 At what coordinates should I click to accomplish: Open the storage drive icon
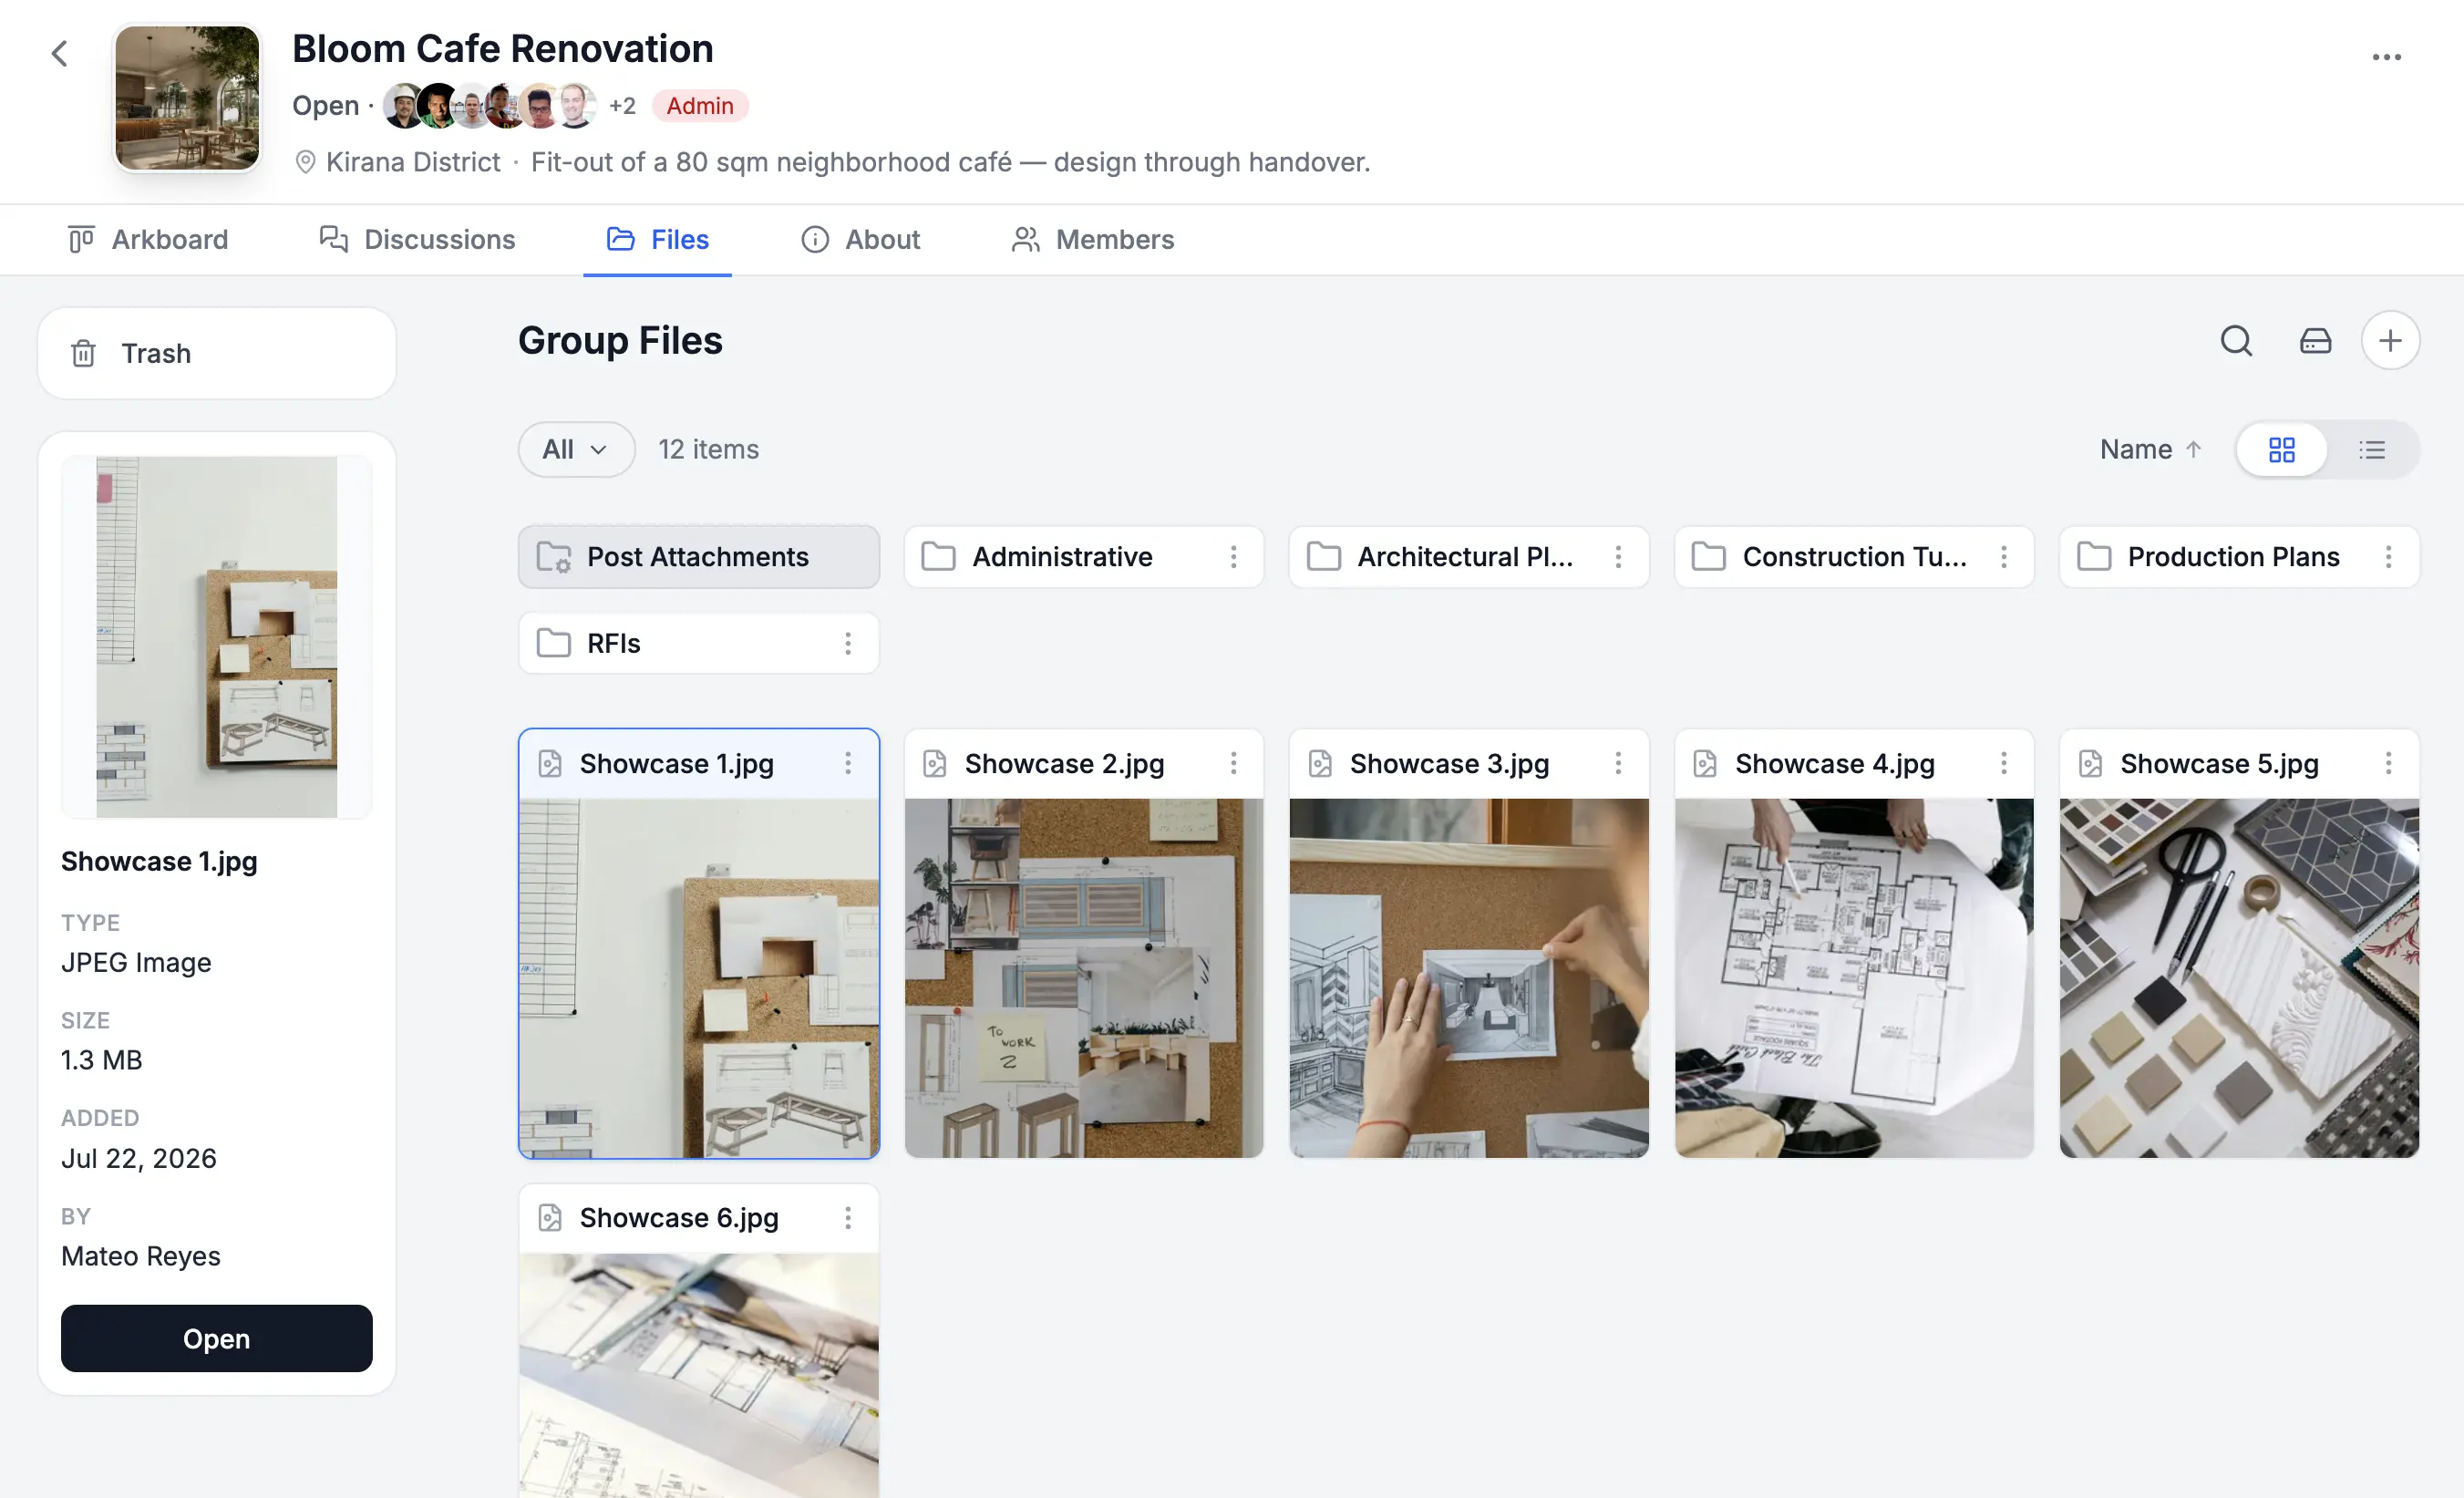click(x=2315, y=341)
